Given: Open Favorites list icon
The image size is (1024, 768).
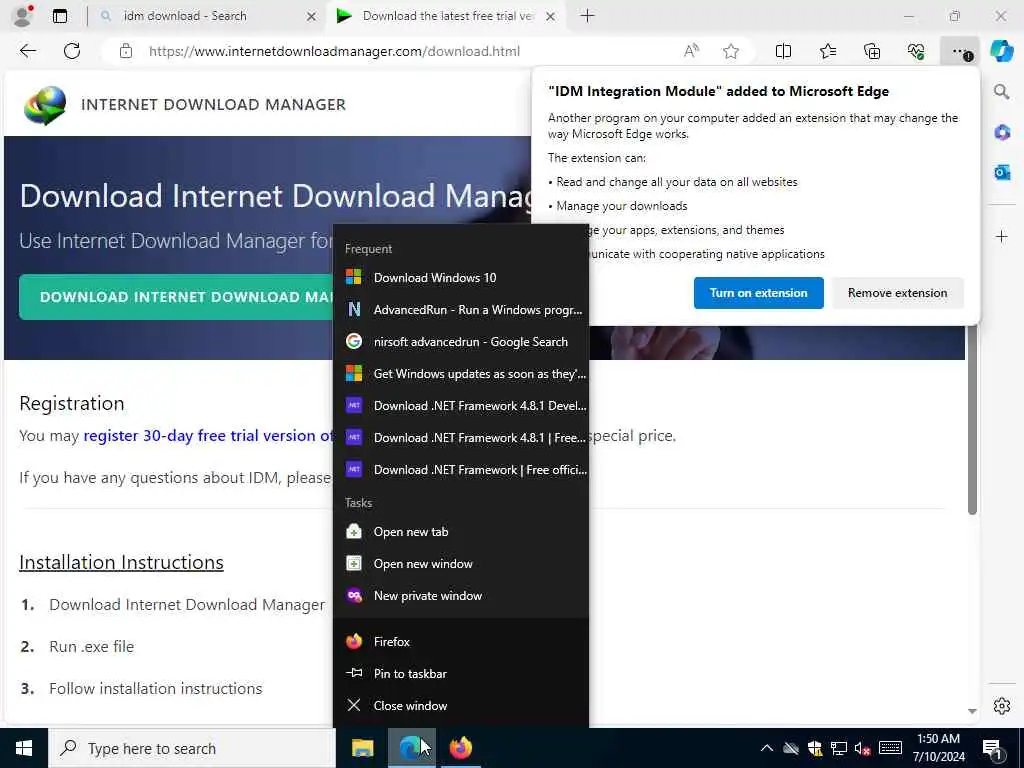Looking at the screenshot, I should point(827,51).
